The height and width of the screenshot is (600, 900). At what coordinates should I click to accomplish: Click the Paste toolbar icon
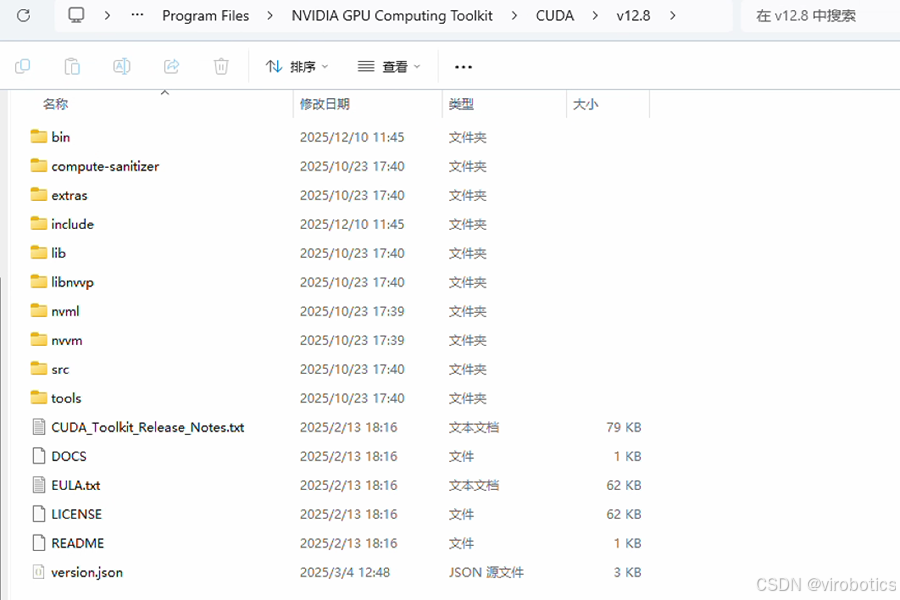72,67
